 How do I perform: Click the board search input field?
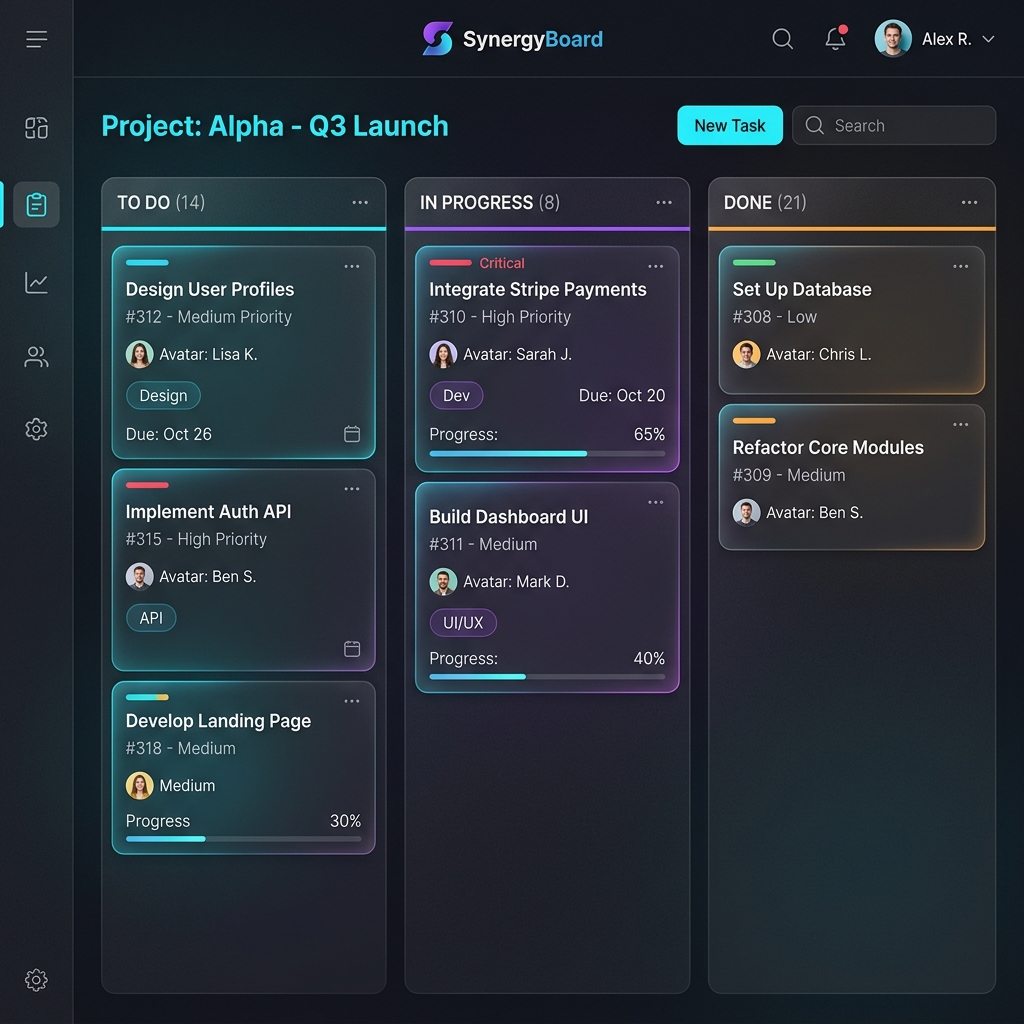pyautogui.click(x=893, y=125)
